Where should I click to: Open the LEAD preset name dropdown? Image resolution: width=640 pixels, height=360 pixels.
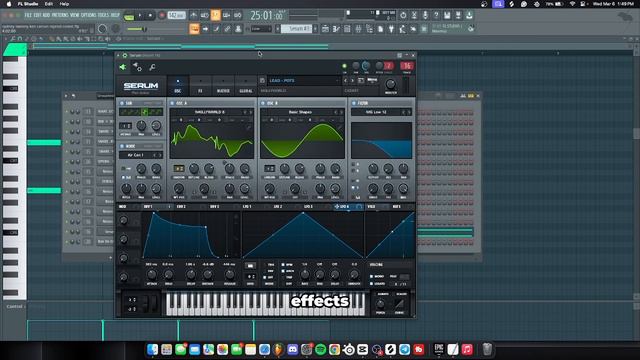[x=303, y=80]
